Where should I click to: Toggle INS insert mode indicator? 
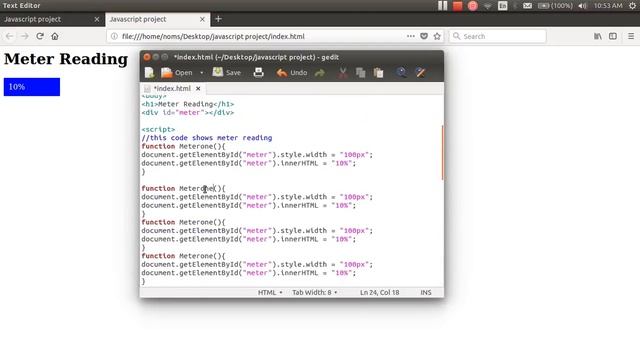pyautogui.click(x=426, y=292)
